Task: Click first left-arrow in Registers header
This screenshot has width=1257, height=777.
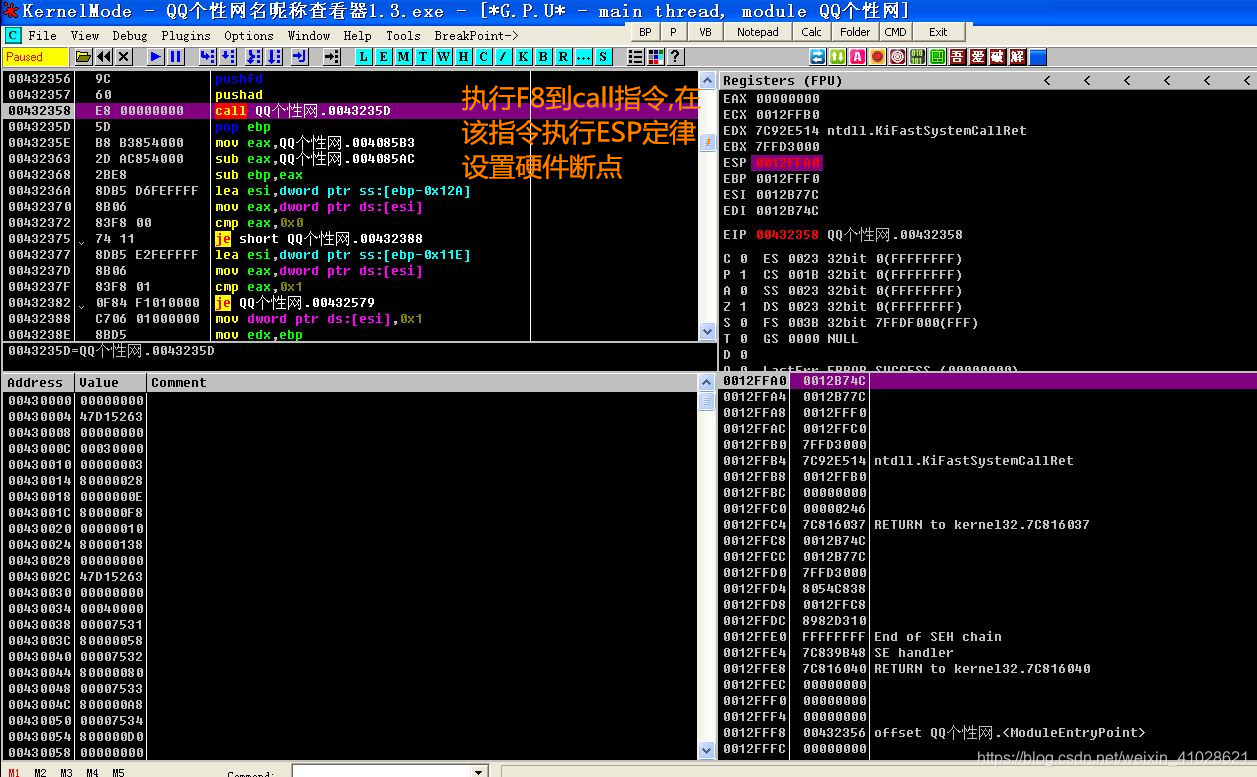Action: (1047, 80)
